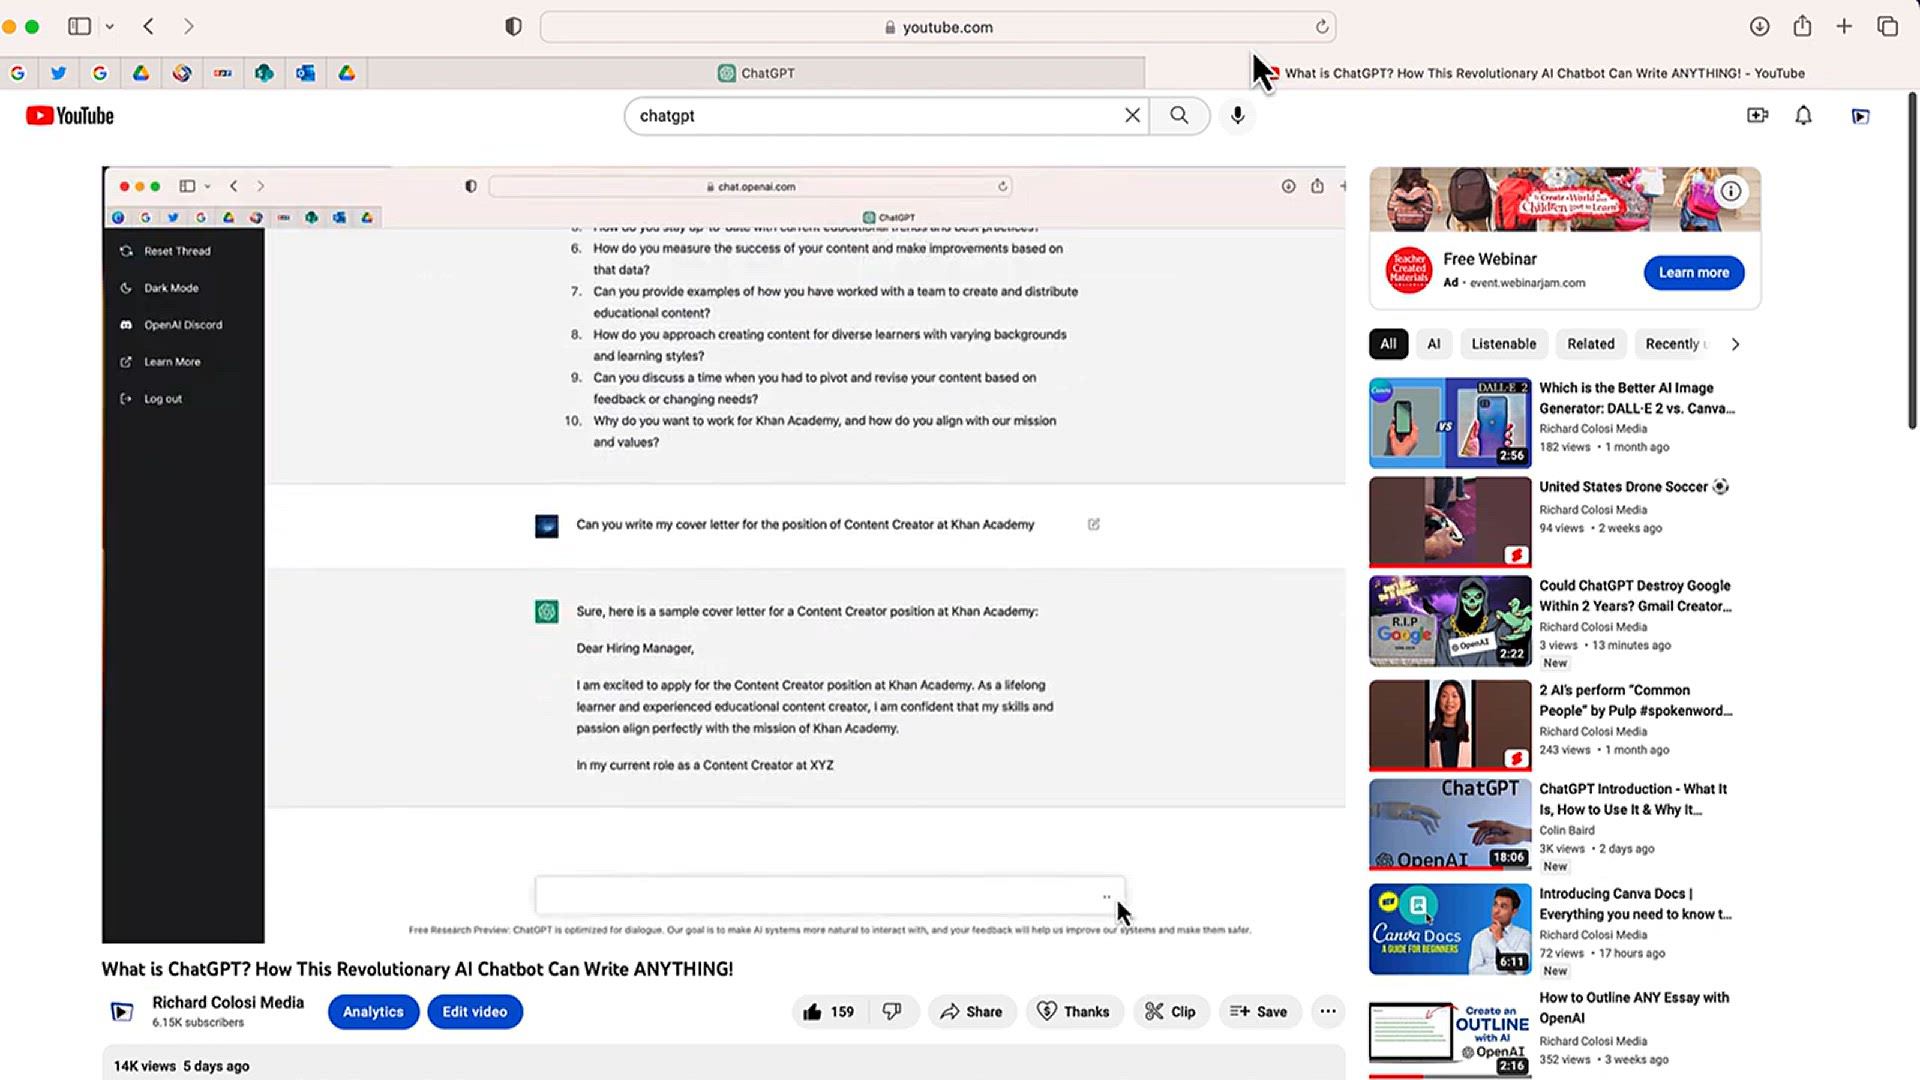Viewport: 1920px width, 1080px height.
Task: Open the ChatGPT Introduction video thumbnail
Action: click(1449, 824)
